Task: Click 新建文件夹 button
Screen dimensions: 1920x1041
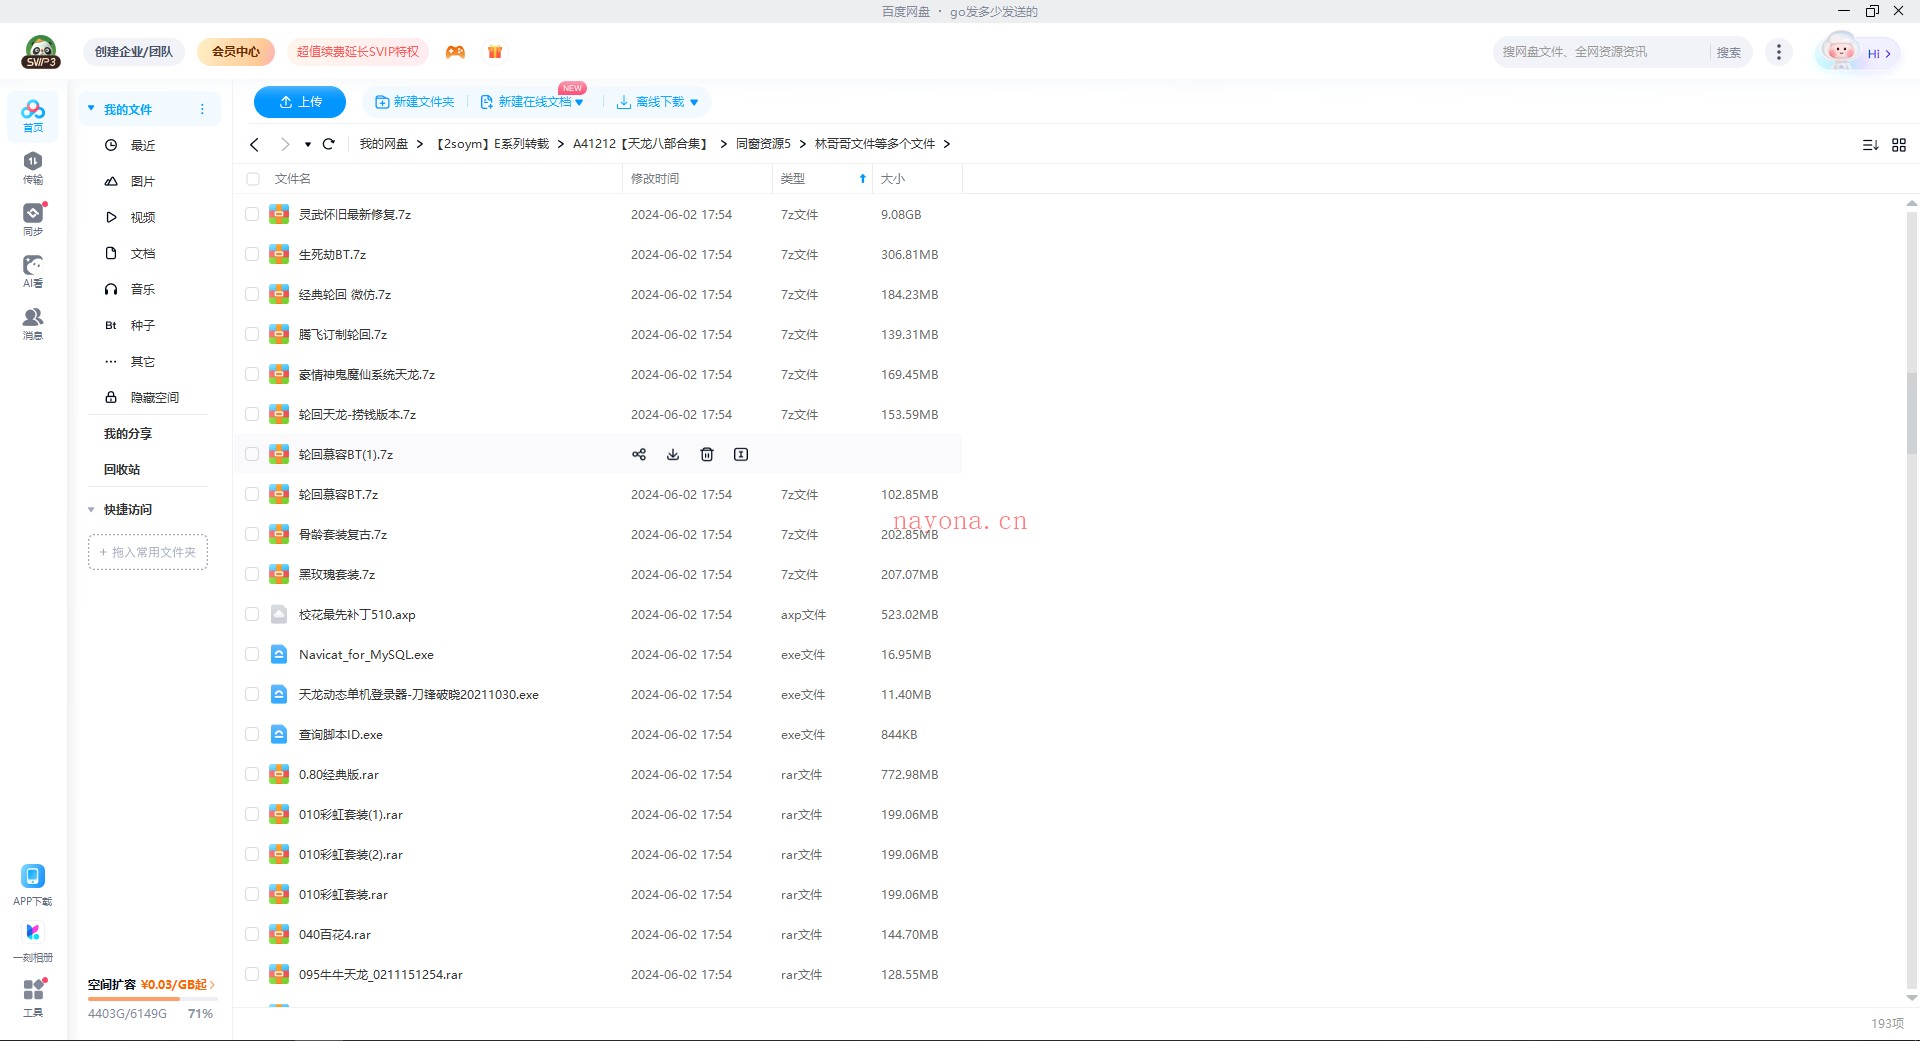Action: tap(414, 102)
